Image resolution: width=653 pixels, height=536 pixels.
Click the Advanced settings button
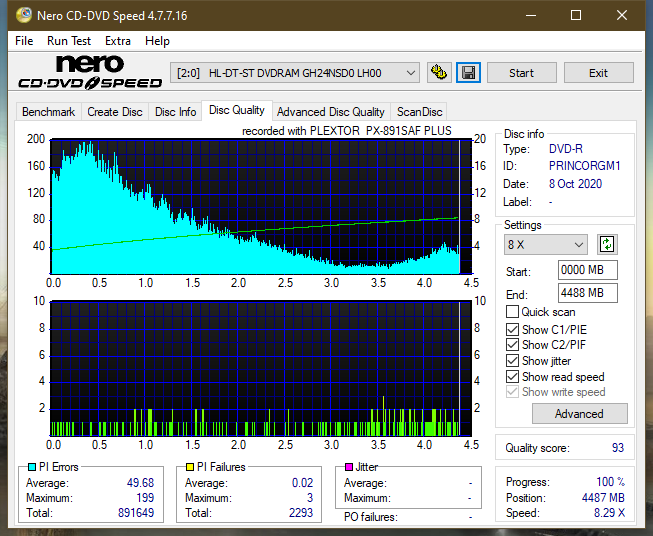click(x=579, y=414)
